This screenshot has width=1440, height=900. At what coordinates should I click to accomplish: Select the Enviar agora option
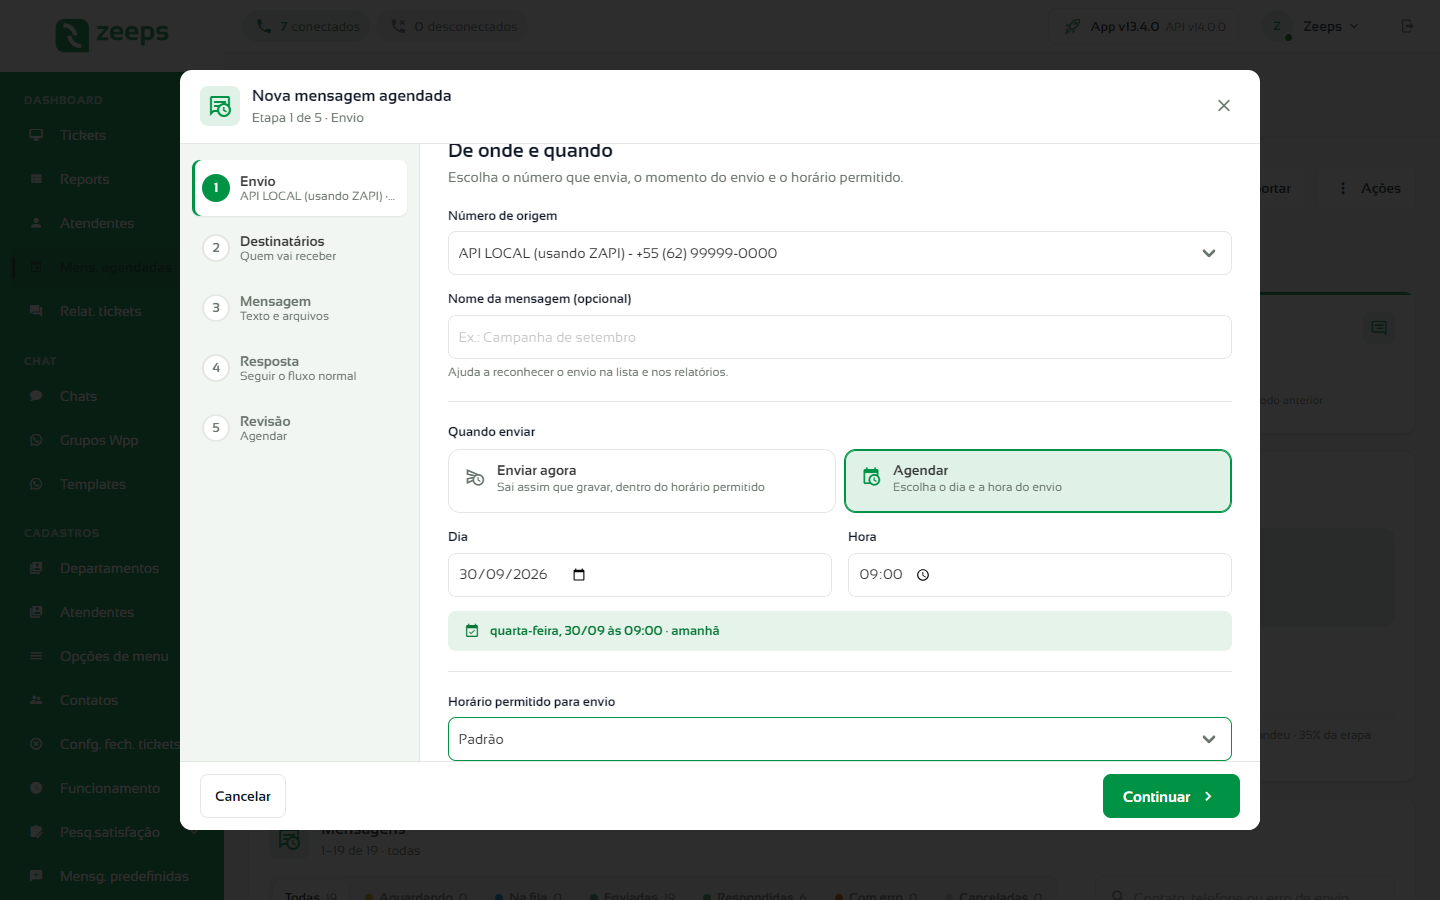642,481
